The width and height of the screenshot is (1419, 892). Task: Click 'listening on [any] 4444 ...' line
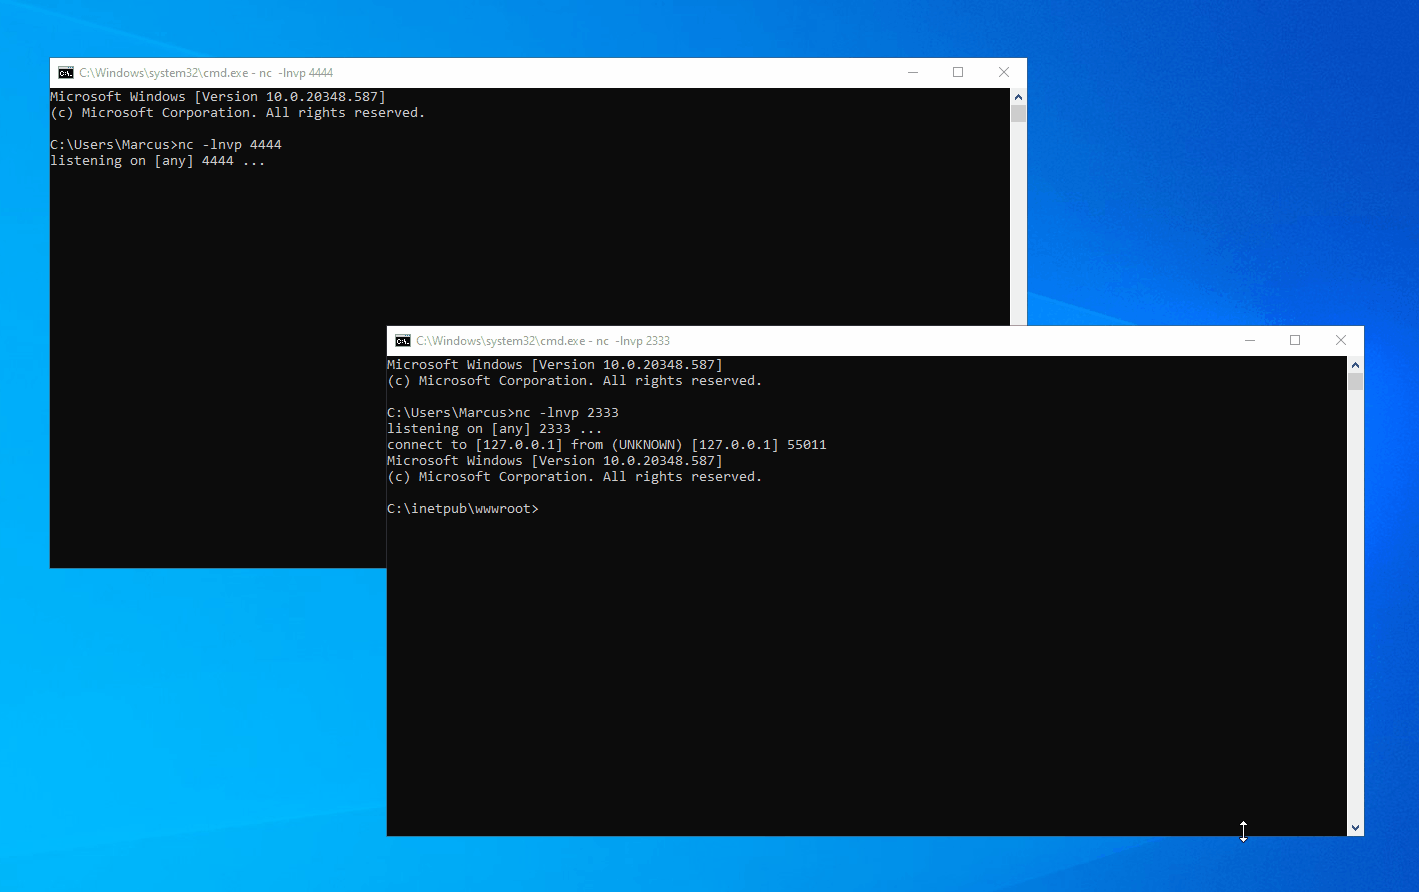(158, 161)
